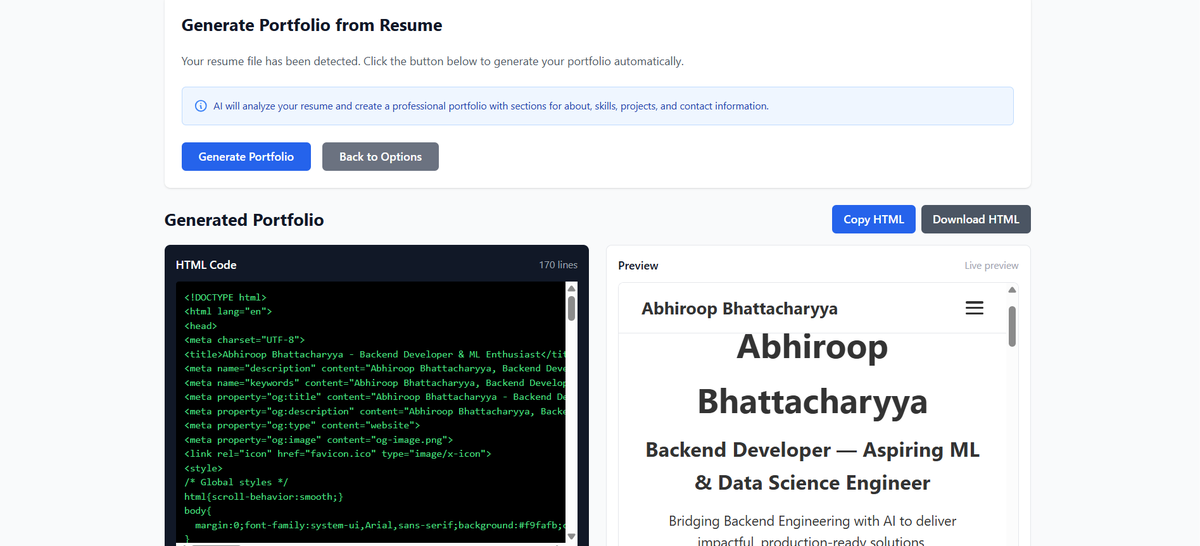Click the 'Live preview' label
1200x546 pixels.
pos(991,266)
